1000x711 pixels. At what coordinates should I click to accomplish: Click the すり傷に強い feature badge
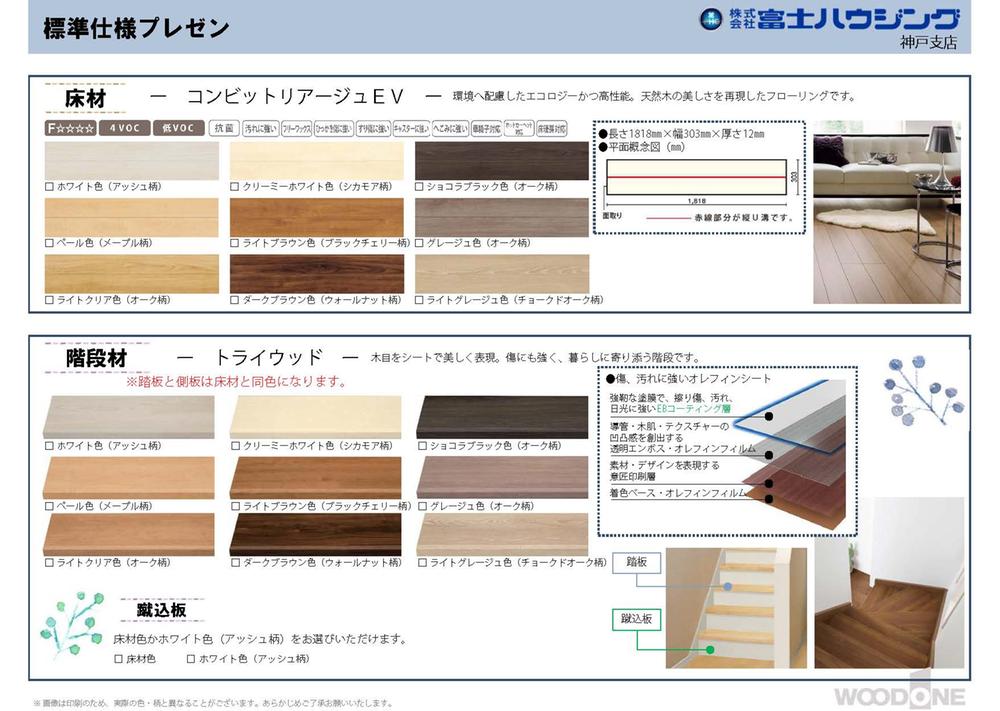point(373,129)
